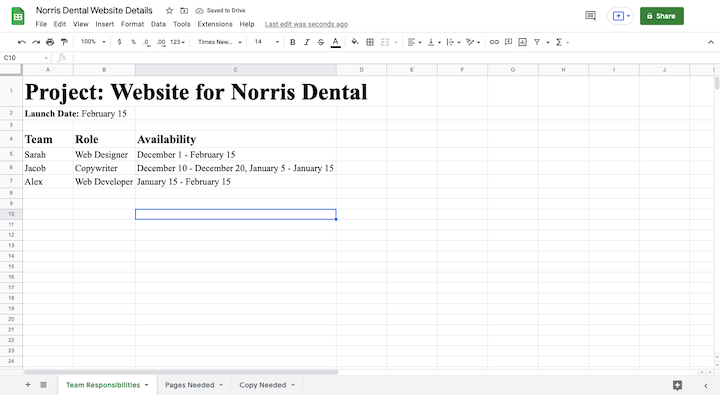Screen dimensions: 720x395
Task: Insert a chart
Action: pyautogui.click(x=523, y=42)
